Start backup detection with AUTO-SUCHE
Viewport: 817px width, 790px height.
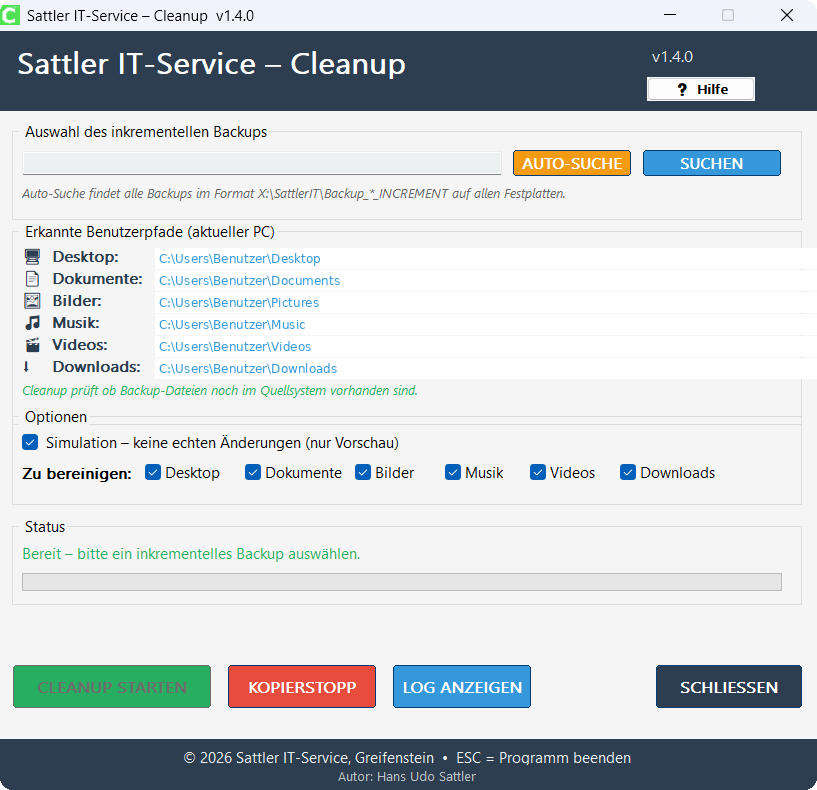pos(571,163)
